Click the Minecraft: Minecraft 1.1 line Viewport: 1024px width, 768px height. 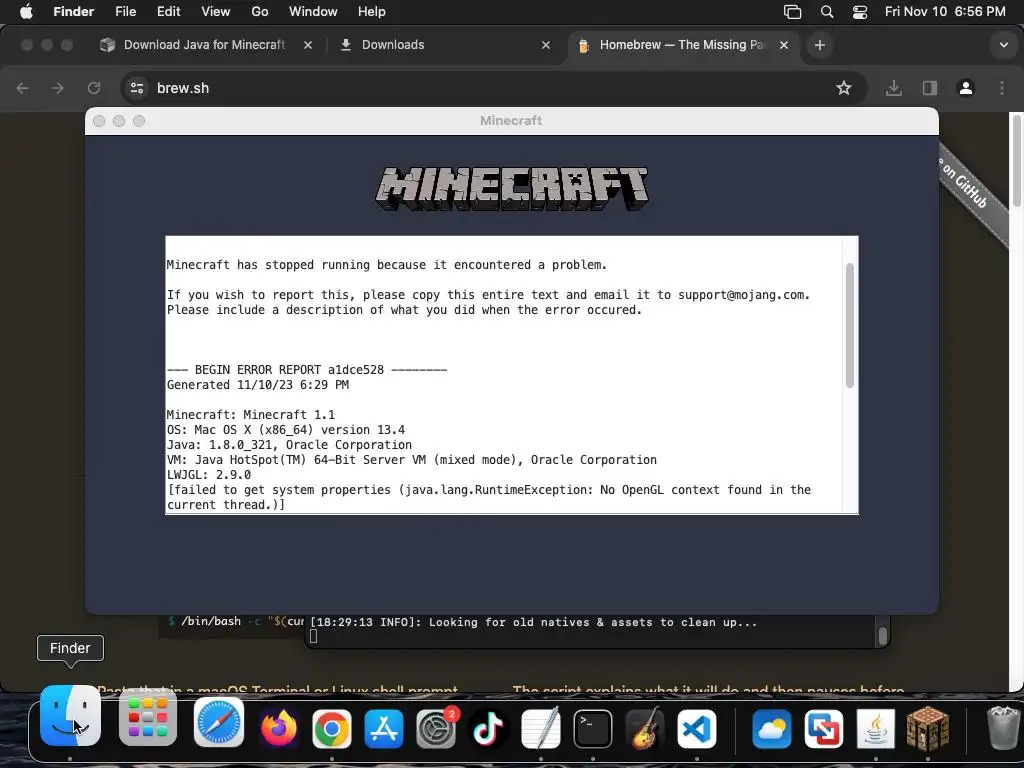(251, 415)
